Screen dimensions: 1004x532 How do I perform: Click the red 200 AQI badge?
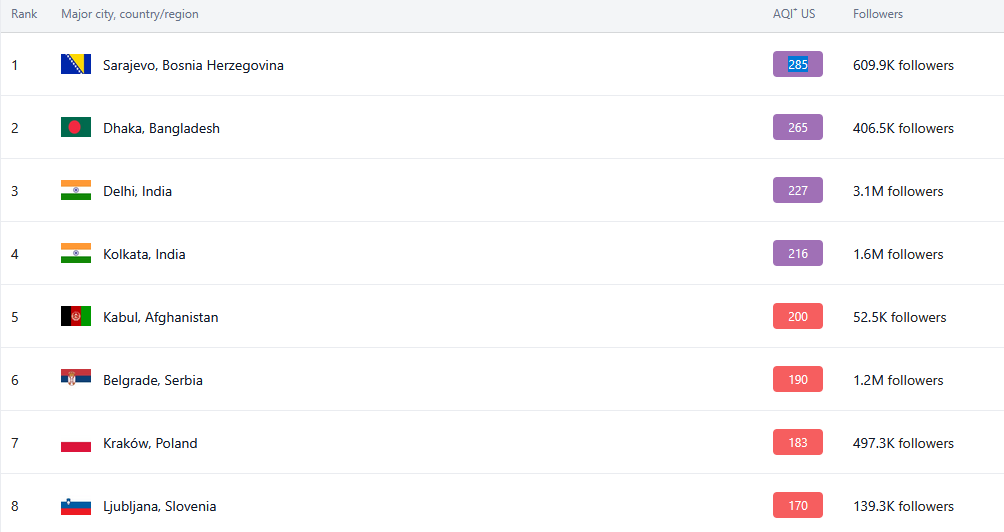pos(797,317)
